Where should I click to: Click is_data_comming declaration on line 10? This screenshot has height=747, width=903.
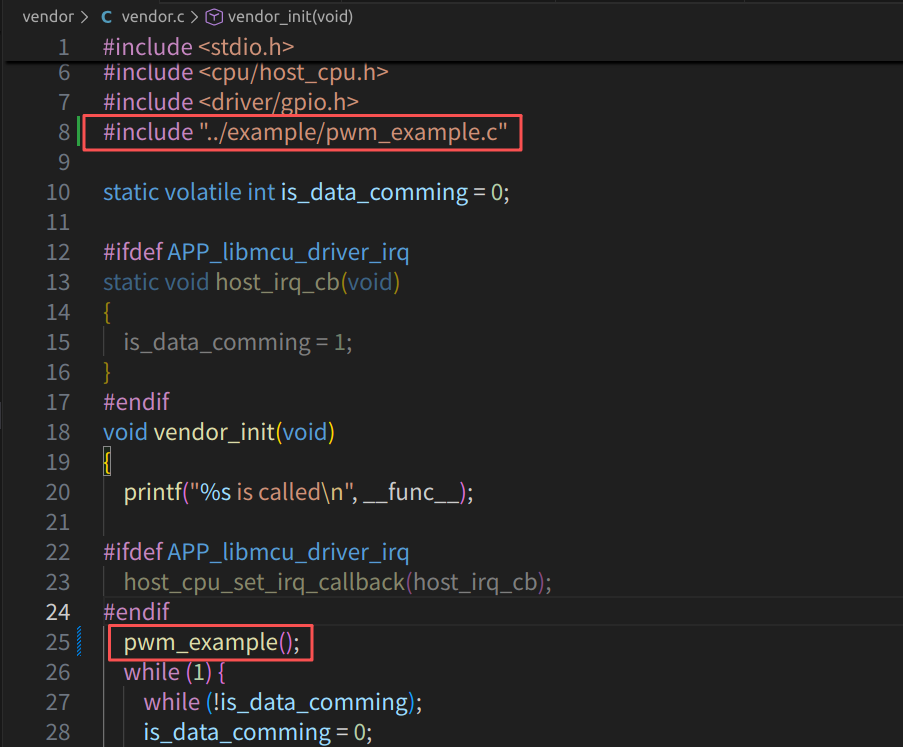374,192
